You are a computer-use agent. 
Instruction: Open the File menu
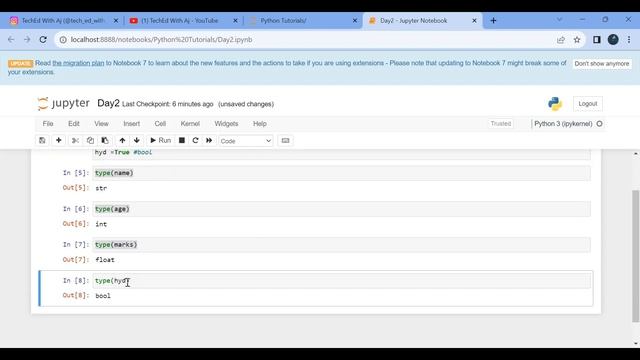[48, 124]
